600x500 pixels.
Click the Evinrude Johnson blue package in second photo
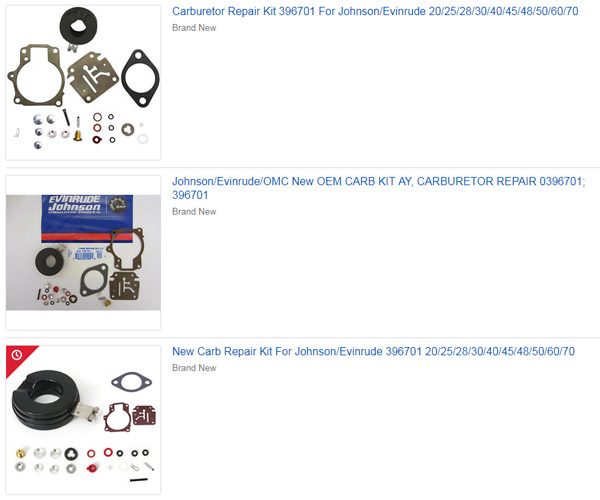(87, 219)
